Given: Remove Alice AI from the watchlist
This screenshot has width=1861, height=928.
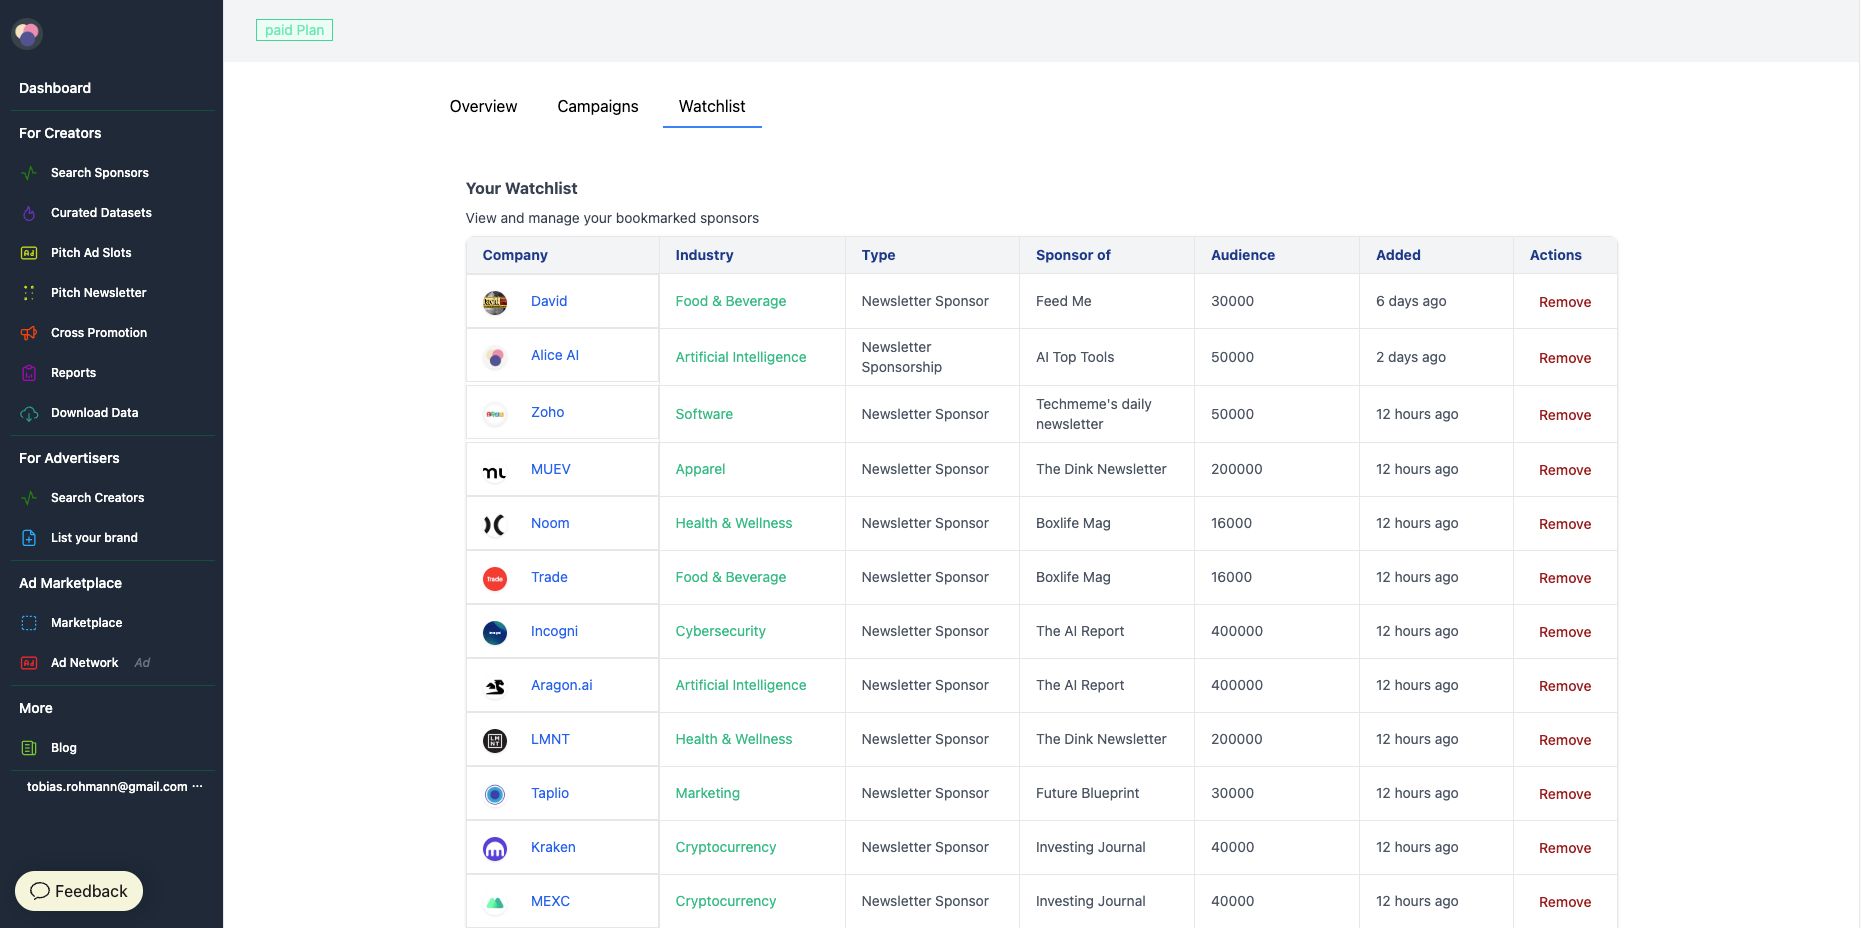Looking at the screenshot, I should tap(1564, 358).
